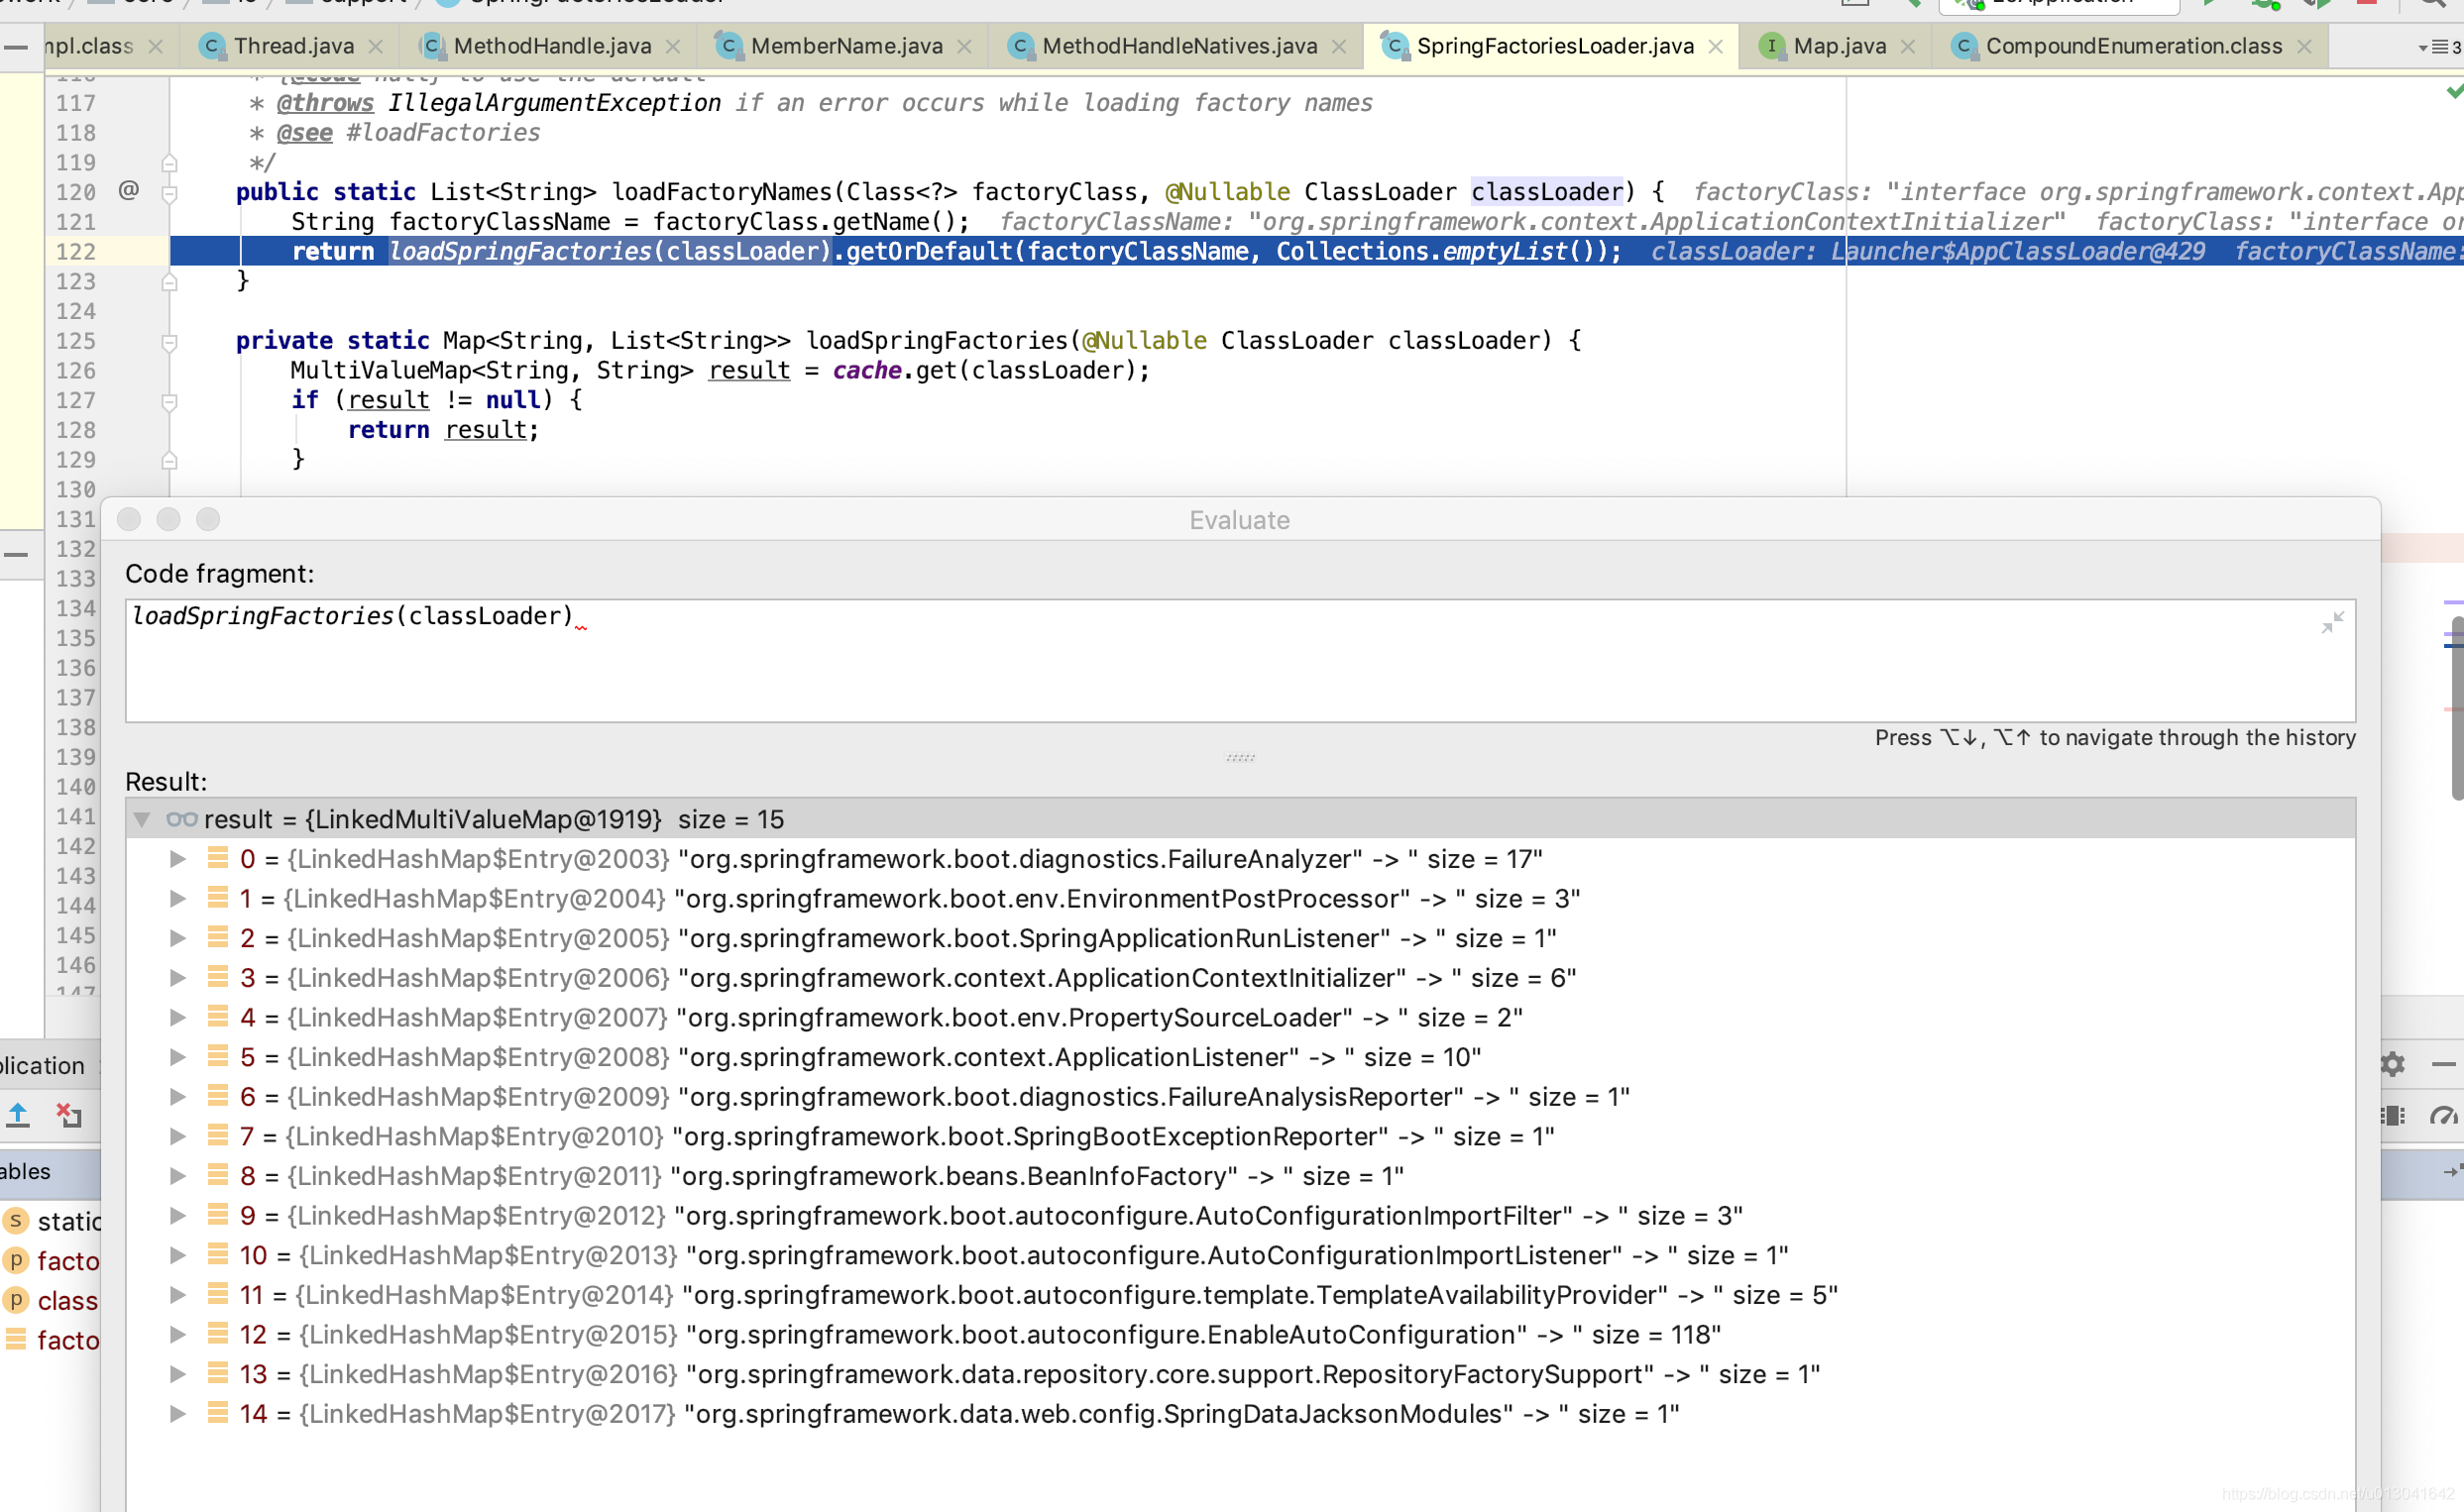Viewport: 2464px width, 1512px height.
Task: Expand entry 5 ApplicationListener
Action: [177, 1057]
